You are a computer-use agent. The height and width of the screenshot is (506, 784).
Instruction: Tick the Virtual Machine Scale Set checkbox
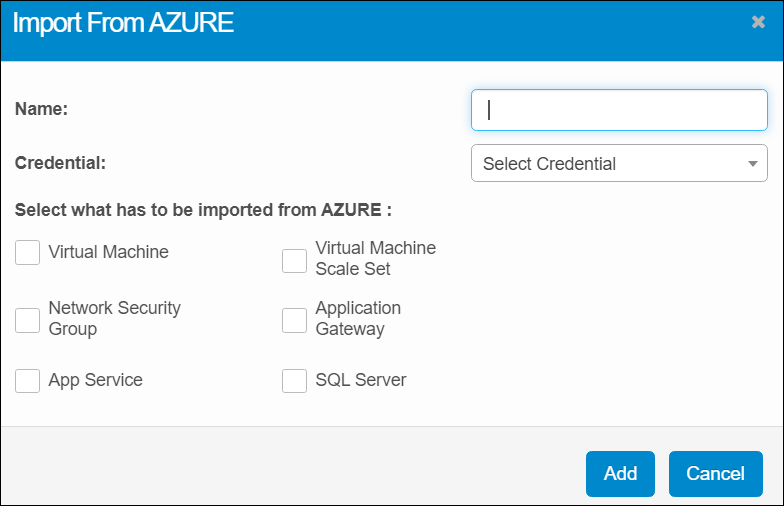pyautogui.click(x=294, y=260)
